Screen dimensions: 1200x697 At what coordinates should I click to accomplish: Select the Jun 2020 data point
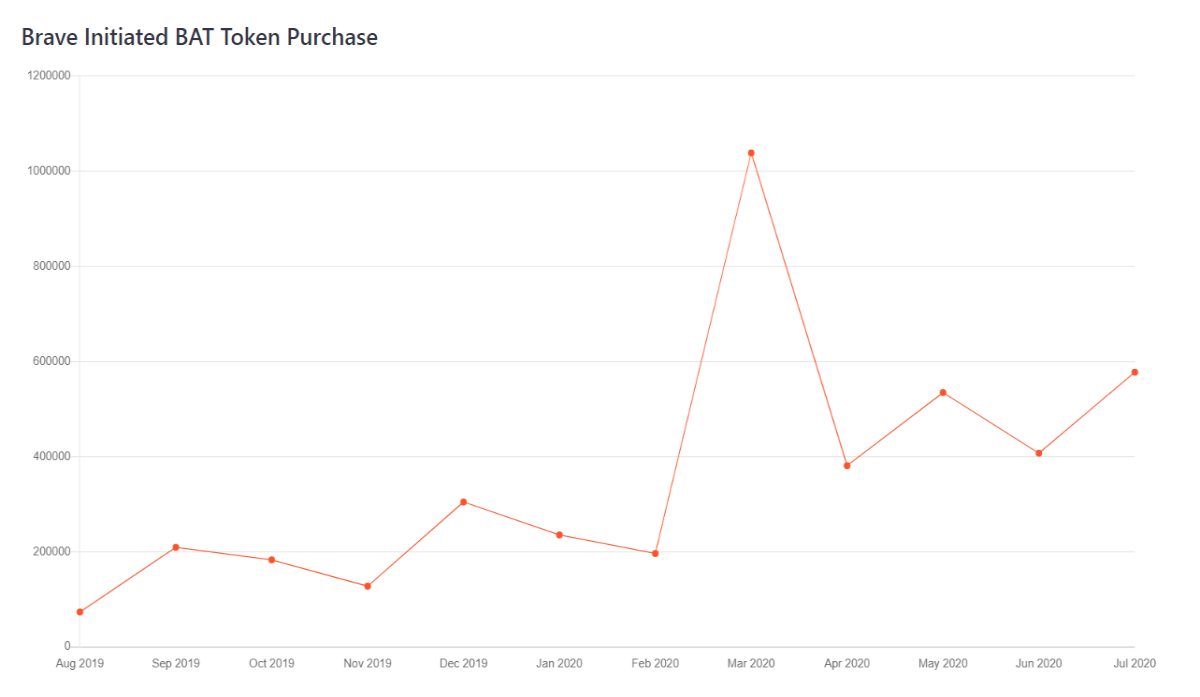tap(1039, 453)
